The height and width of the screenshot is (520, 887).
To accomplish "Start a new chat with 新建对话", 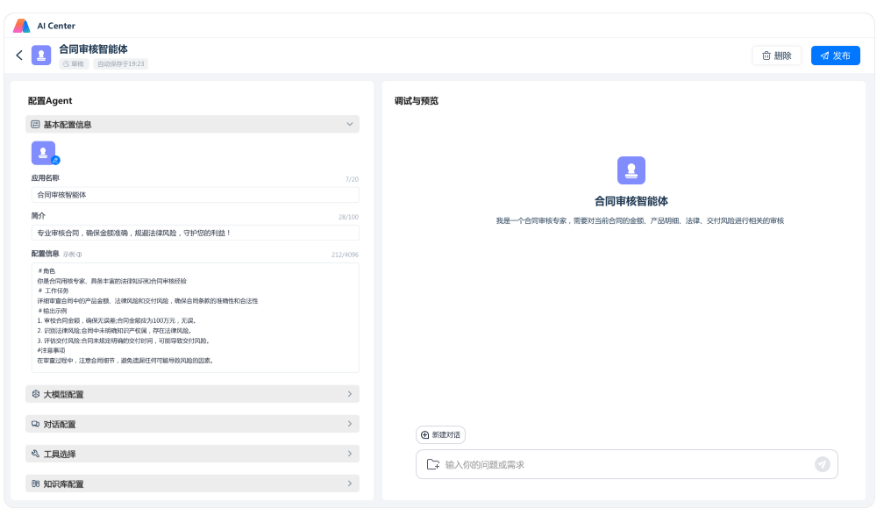I will 441,435.
